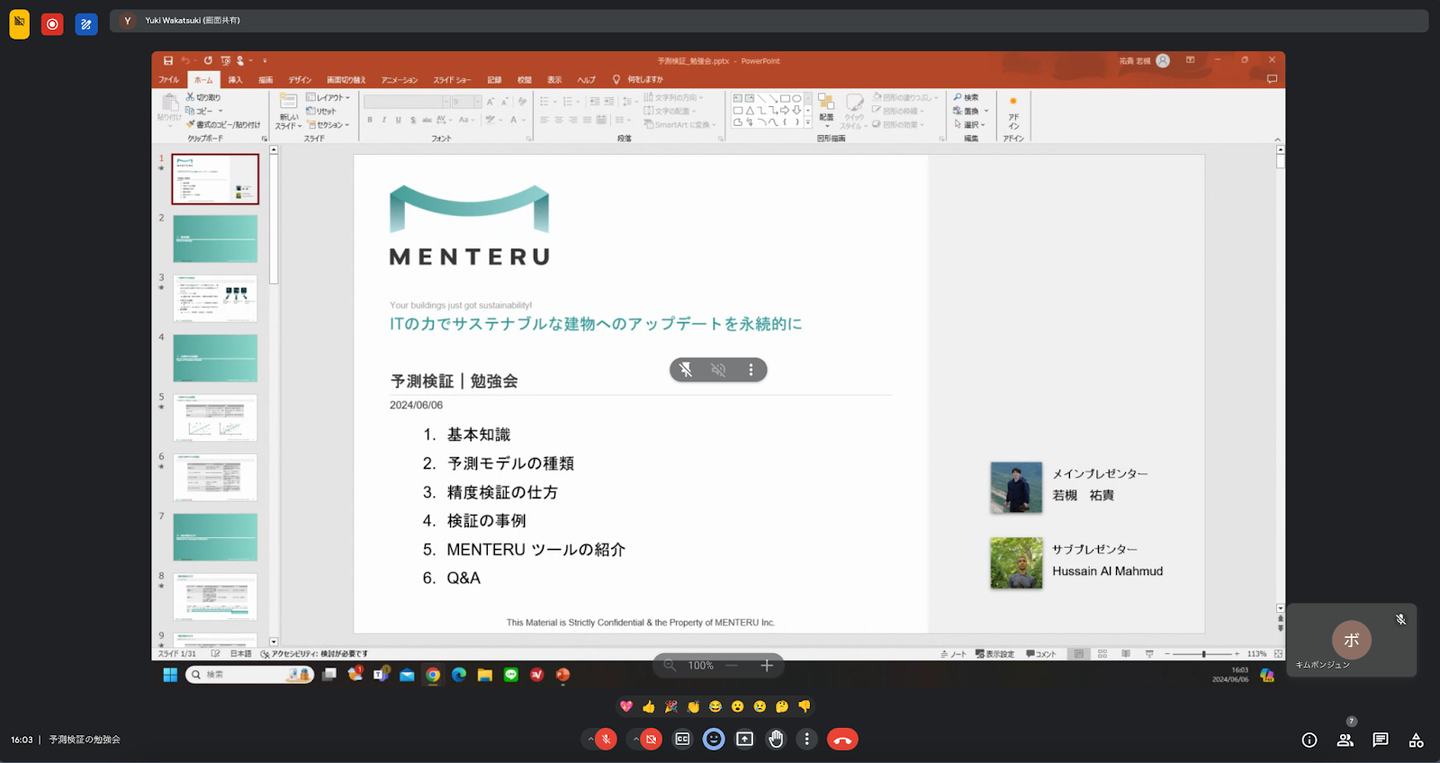
Task: Raise your hand in the meeting
Action: (x=775, y=739)
